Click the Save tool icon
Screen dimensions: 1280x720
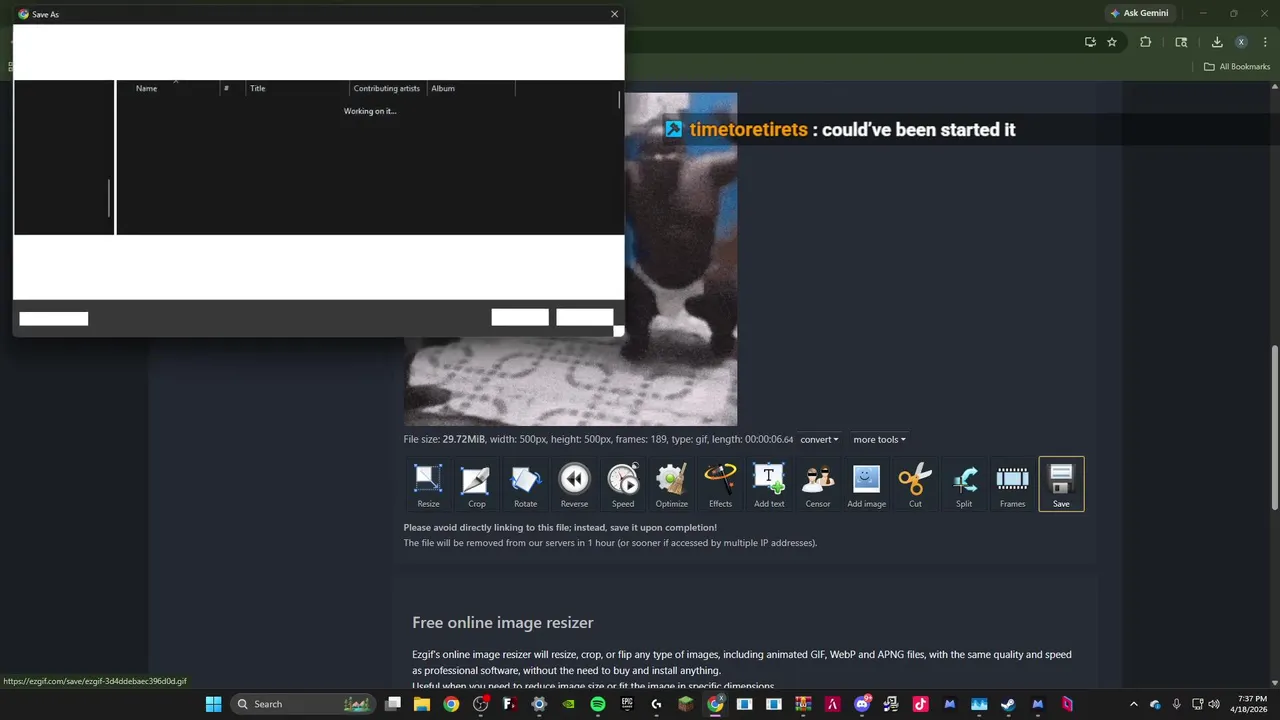(x=1061, y=485)
